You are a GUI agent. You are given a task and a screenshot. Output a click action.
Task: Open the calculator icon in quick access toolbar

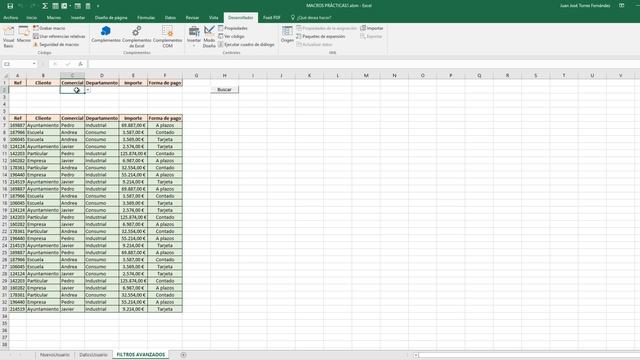88,6
